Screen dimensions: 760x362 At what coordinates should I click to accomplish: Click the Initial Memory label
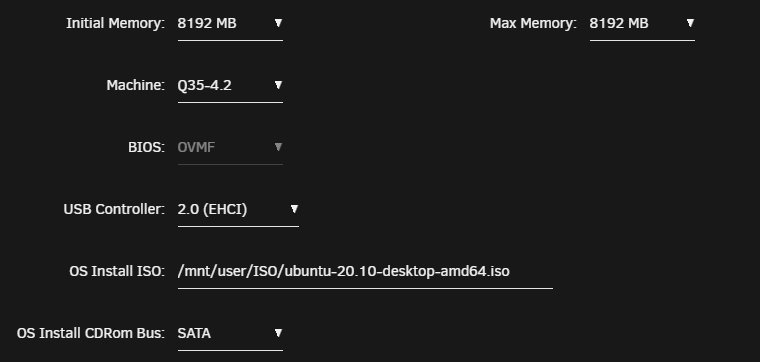point(115,23)
